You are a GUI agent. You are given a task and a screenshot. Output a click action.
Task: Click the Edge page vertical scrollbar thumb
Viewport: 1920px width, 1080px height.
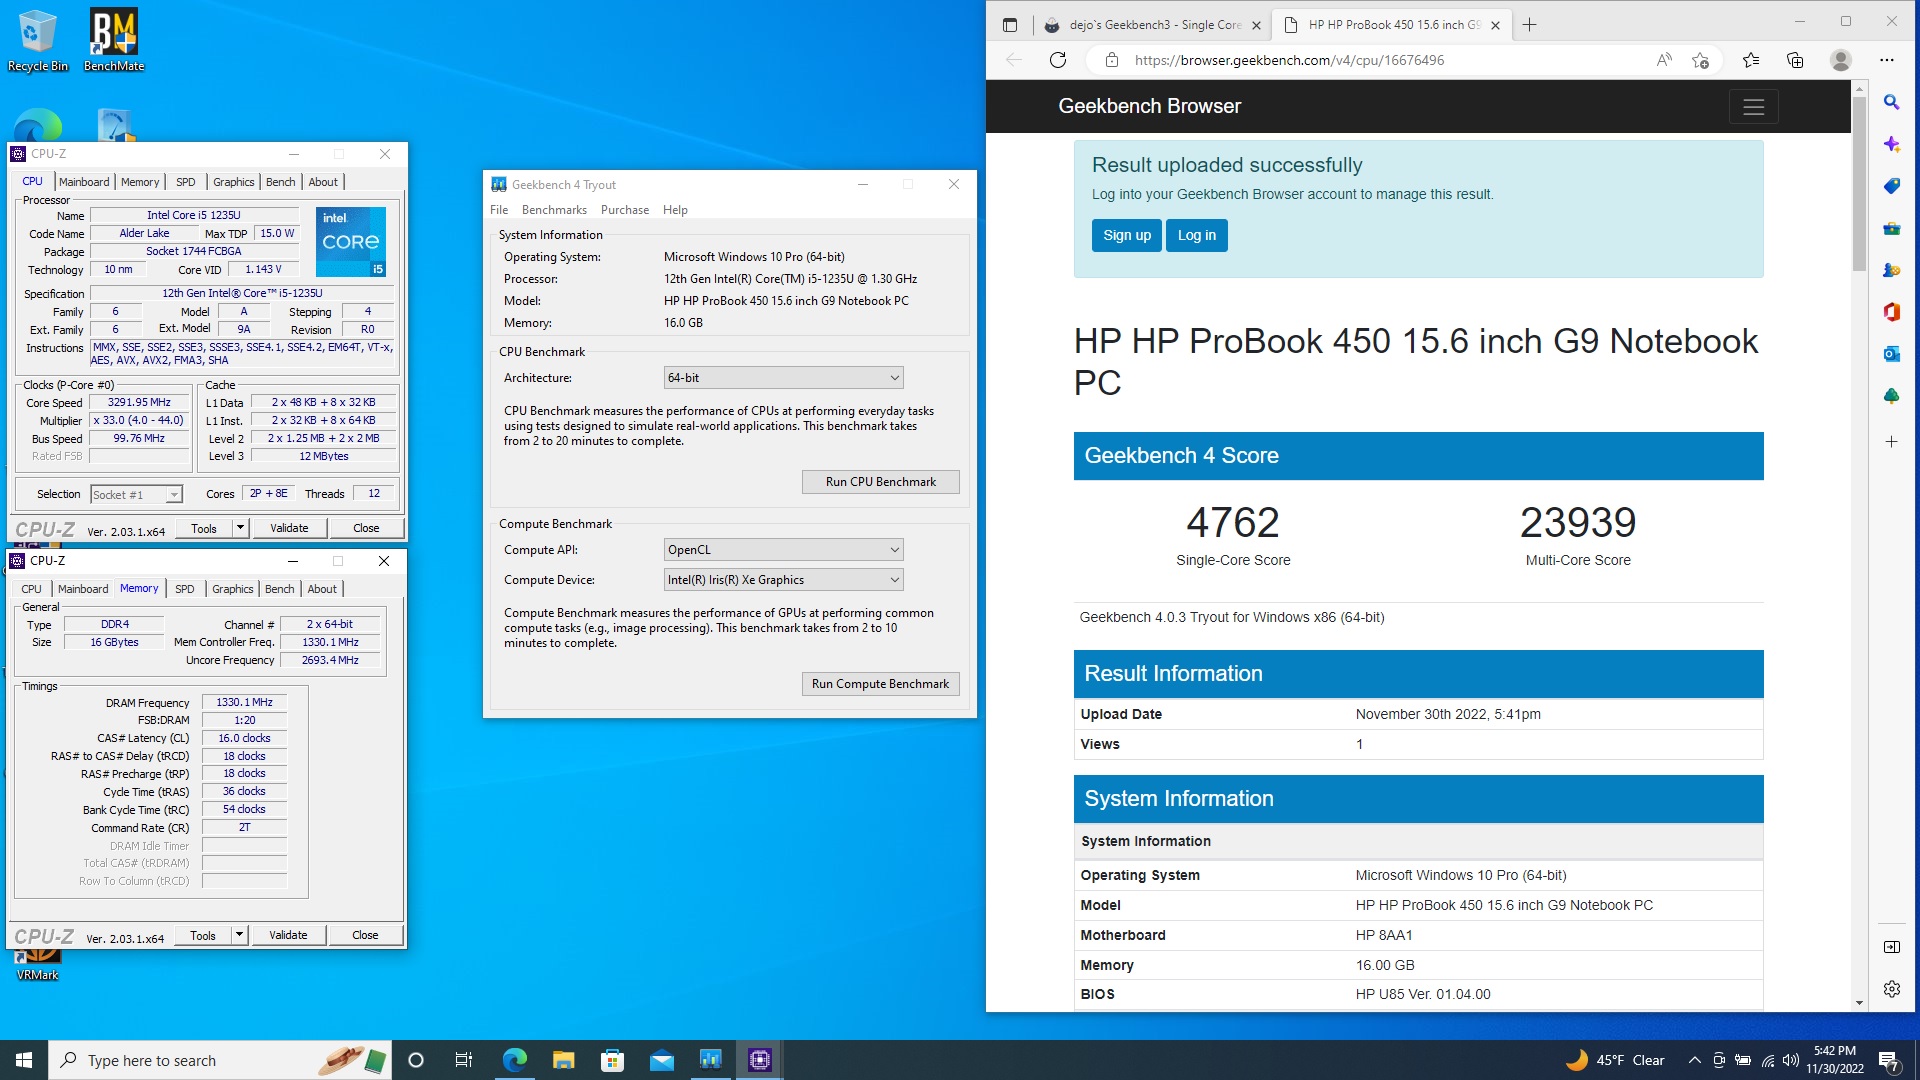pos(1859,183)
